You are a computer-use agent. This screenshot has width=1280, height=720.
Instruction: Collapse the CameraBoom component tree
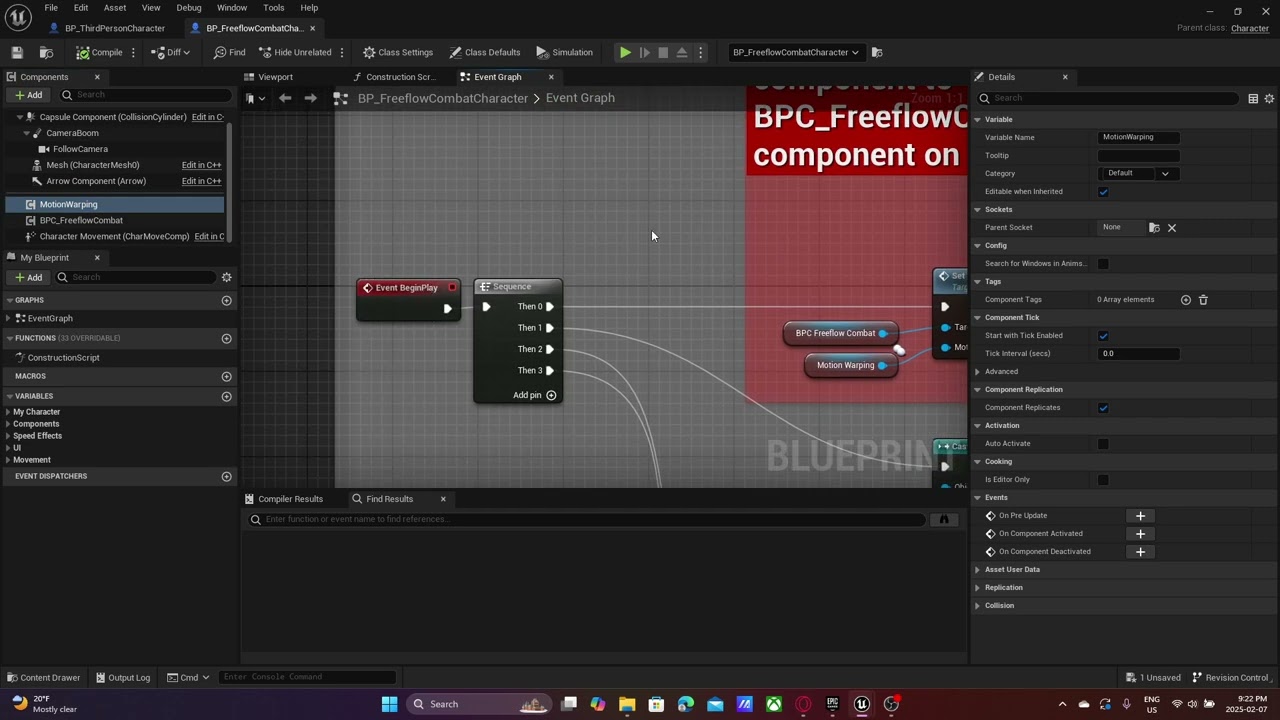click(x=26, y=133)
